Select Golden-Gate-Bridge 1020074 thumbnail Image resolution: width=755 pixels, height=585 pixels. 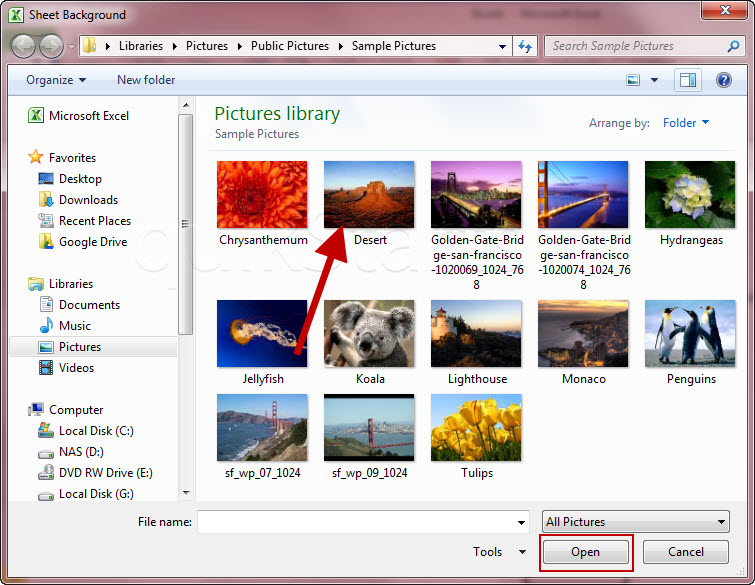(583, 195)
